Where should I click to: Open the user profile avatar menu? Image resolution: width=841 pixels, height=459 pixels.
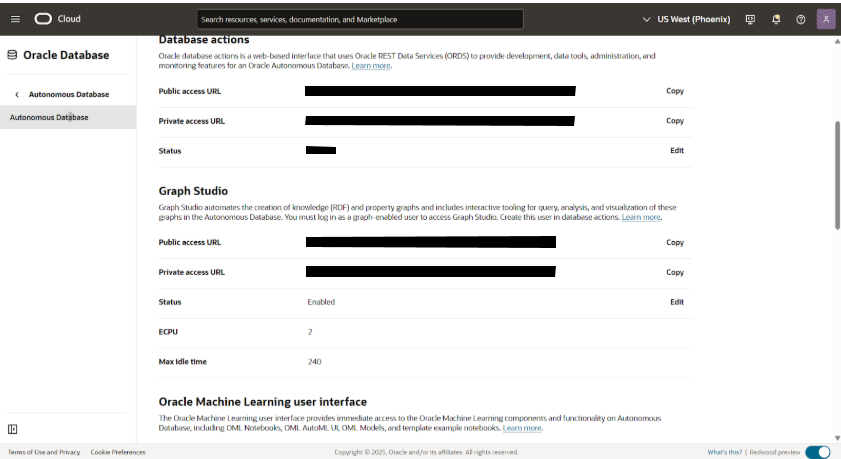826,19
